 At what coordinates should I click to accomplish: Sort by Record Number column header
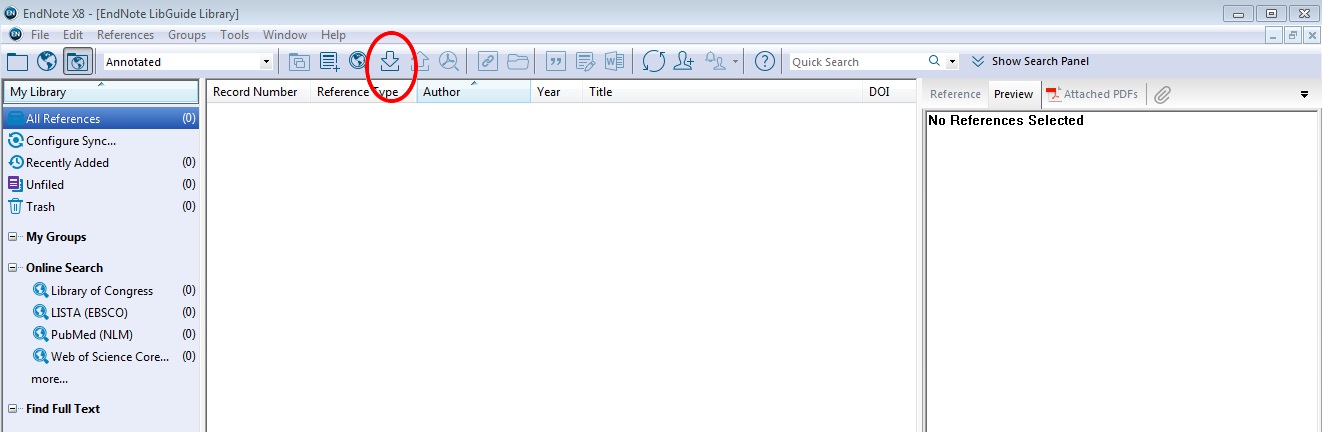tap(257, 92)
